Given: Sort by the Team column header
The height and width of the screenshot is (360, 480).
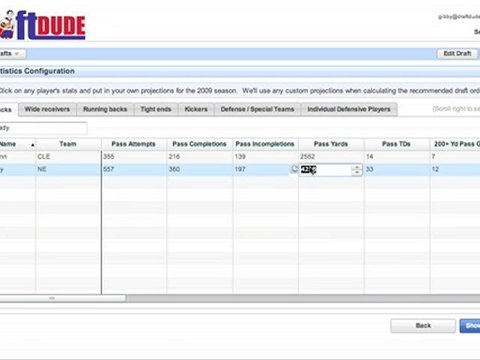Looking at the screenshot, I should [x=68, y=144].
